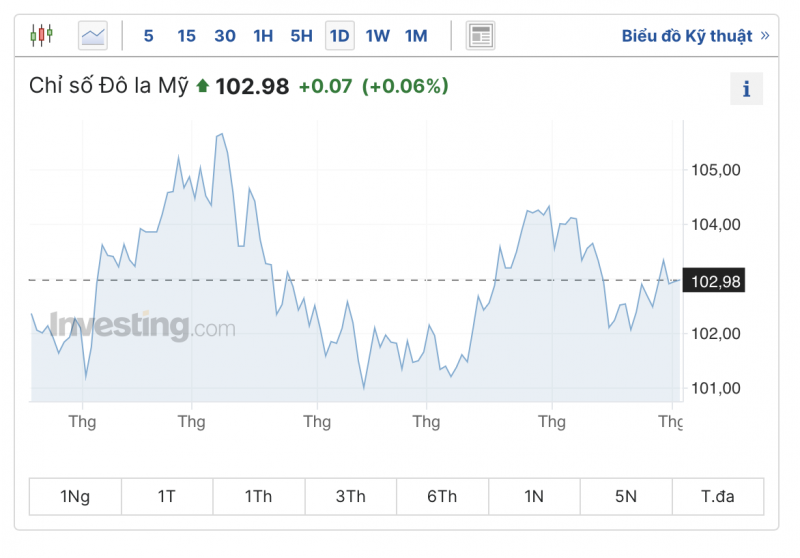The width and height of the screenshot is (800, 558).
Task: Select the 1D daily interval
Action: point(340,36)
